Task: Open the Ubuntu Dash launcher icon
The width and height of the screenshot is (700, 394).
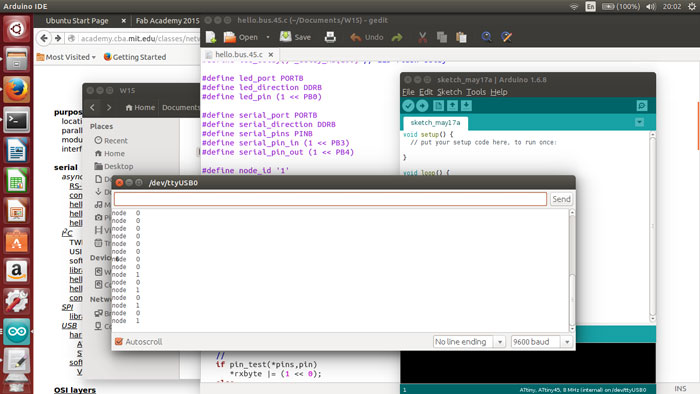Action: [17, 29]
